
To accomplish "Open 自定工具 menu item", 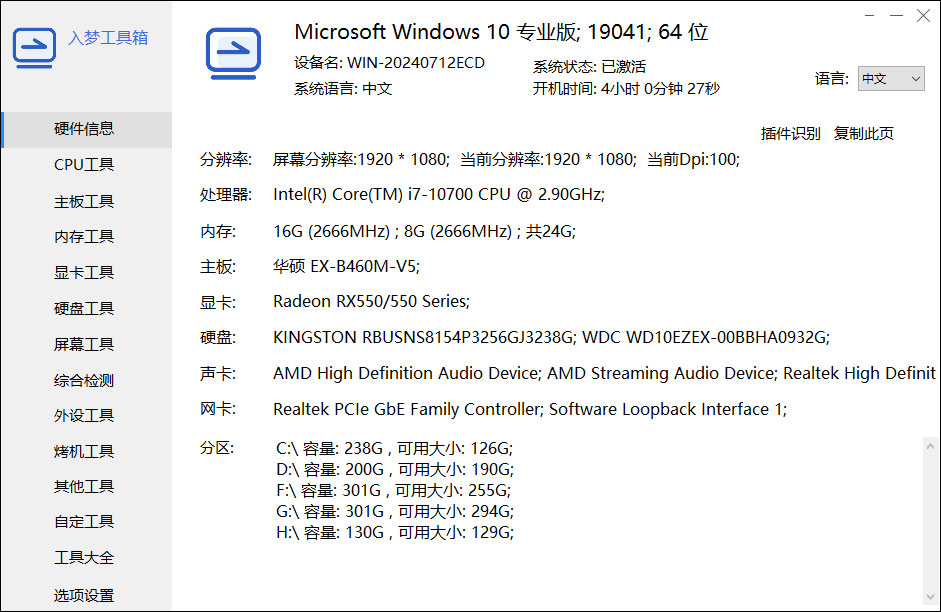I will pyautogui.click(x=84, y=521).
